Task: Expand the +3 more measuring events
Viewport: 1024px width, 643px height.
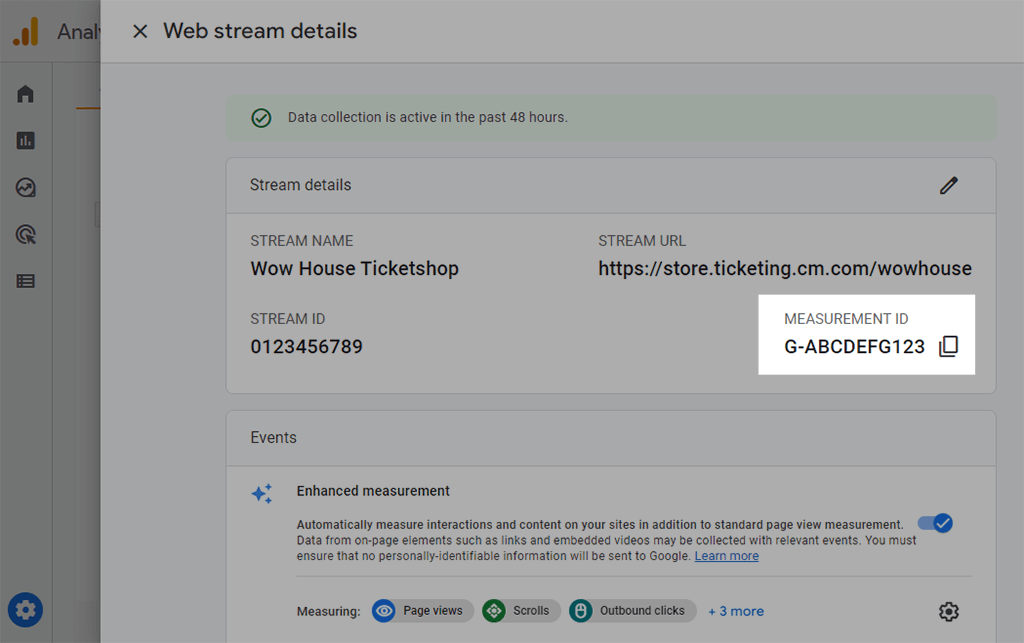Action: [x=735, y=611]
